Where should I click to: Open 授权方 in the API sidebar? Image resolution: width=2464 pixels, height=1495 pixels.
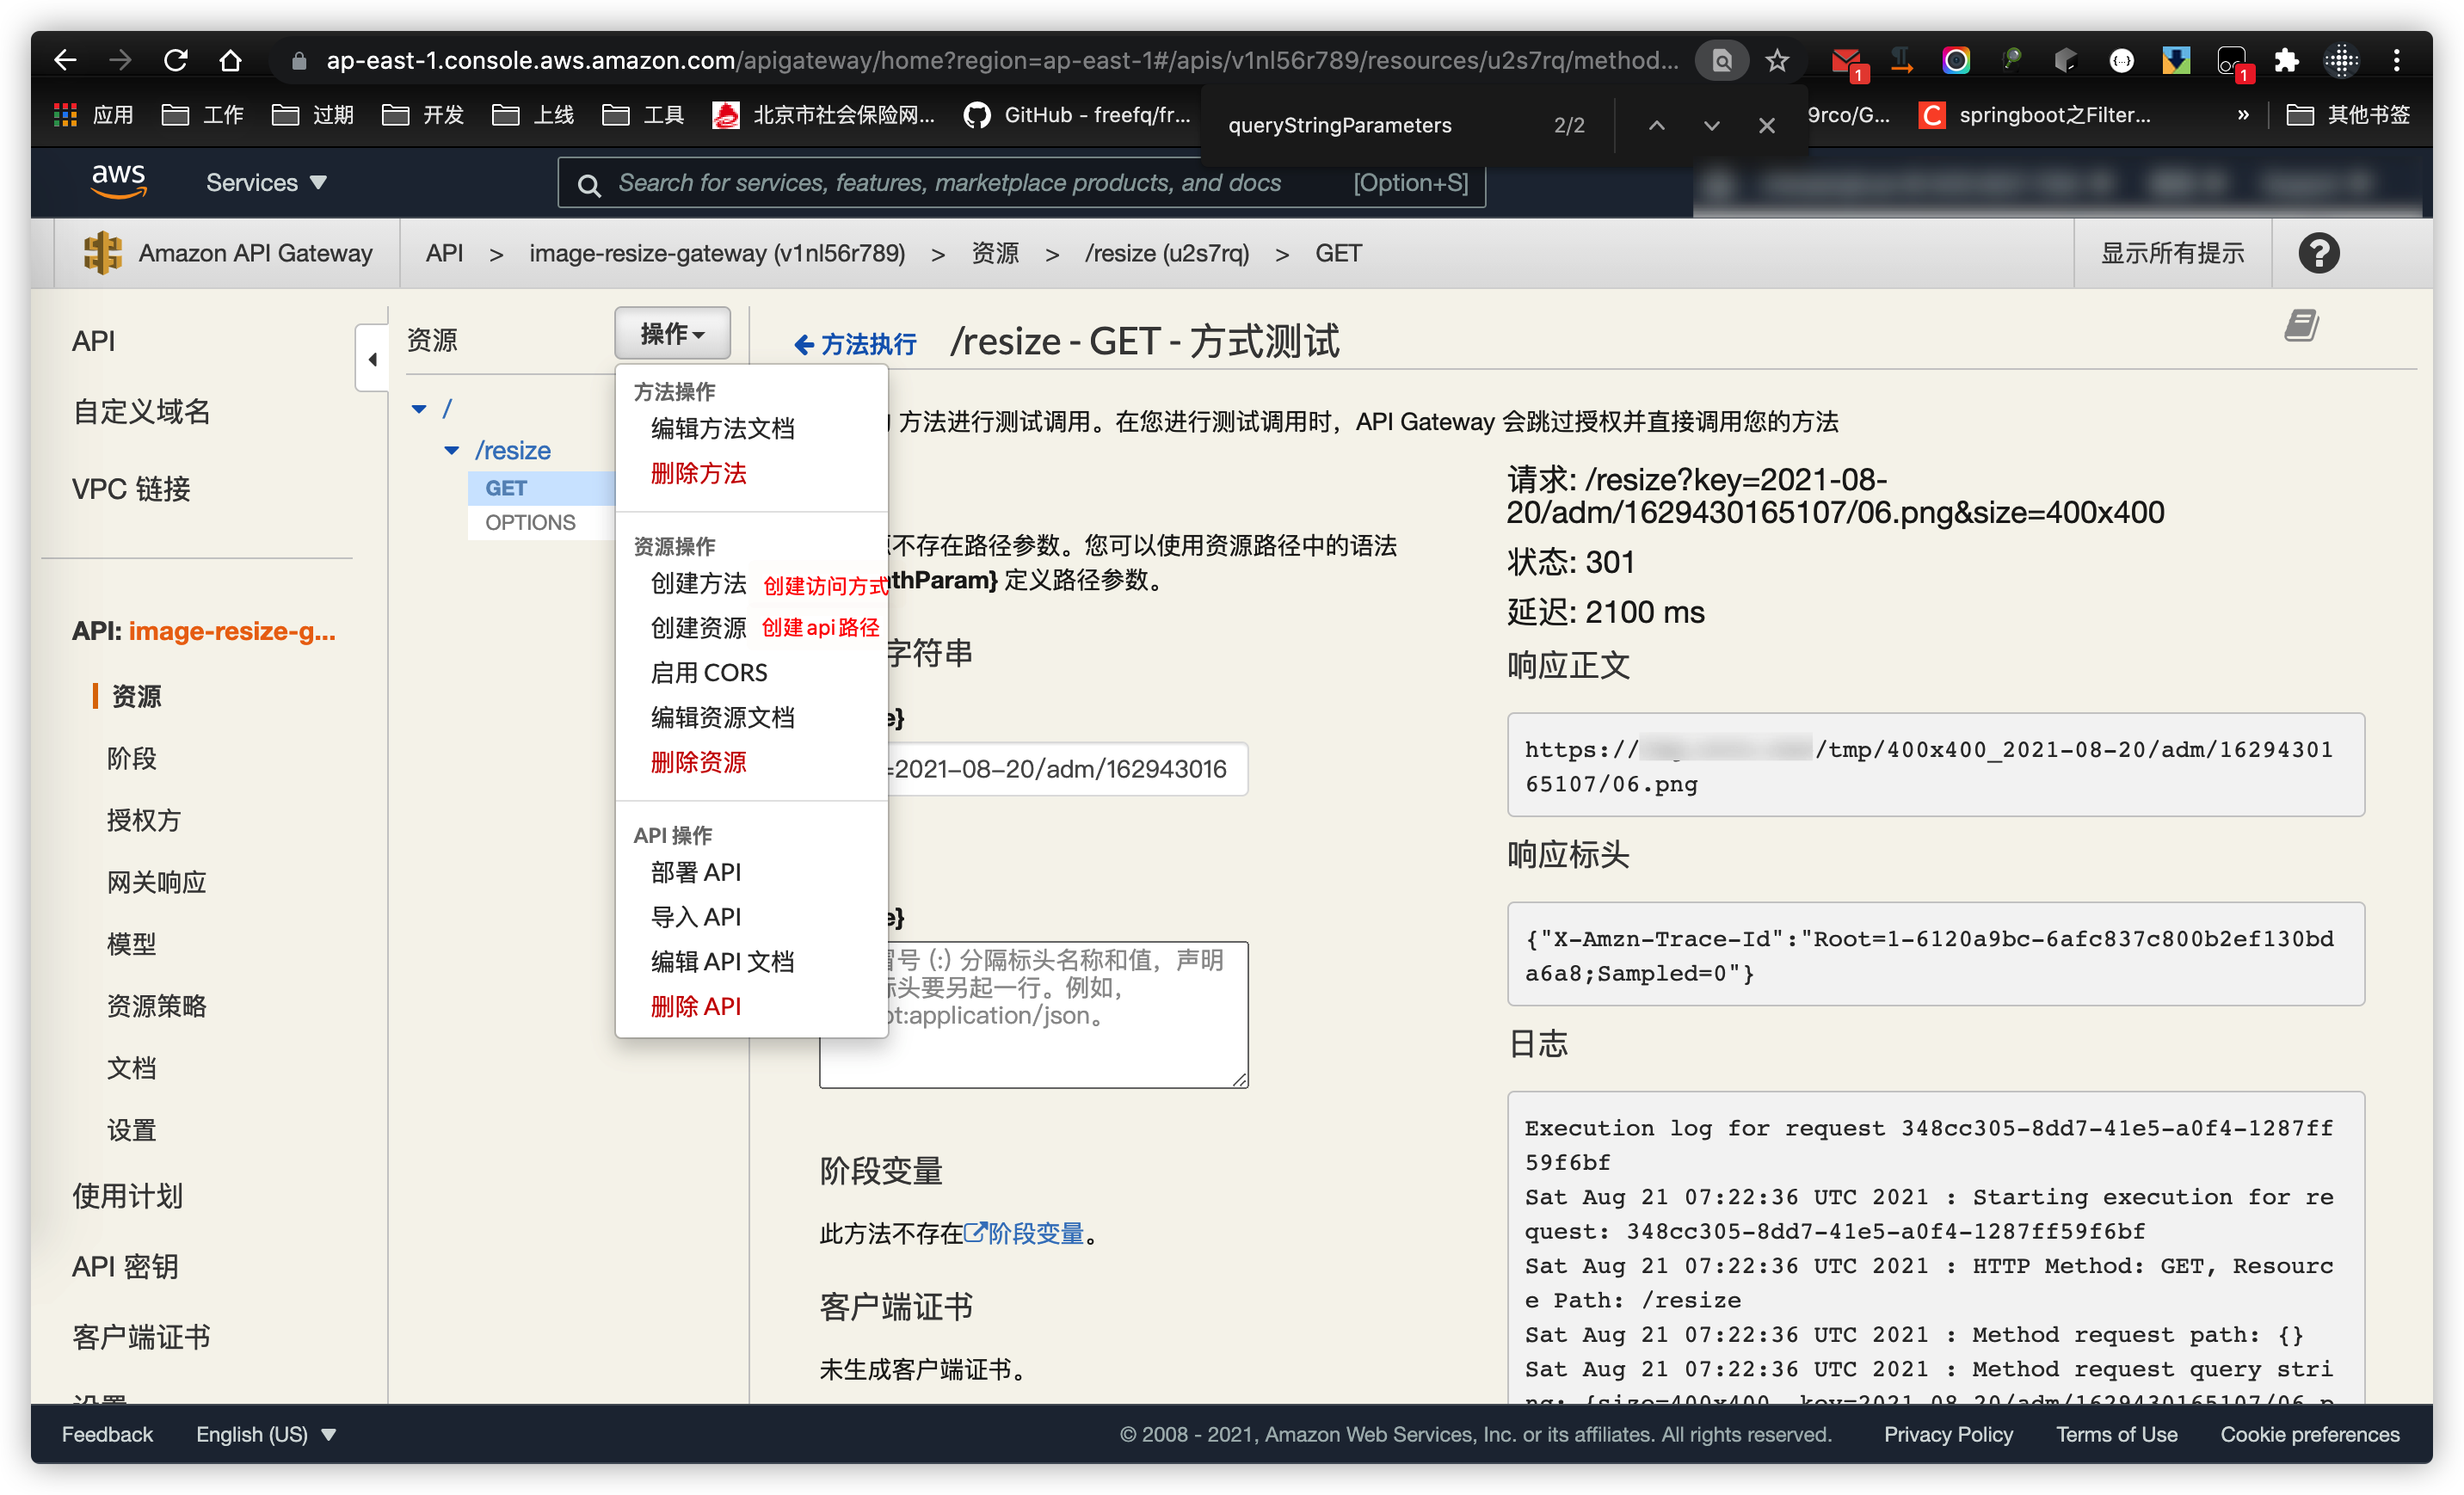click(x=144, y=820)
